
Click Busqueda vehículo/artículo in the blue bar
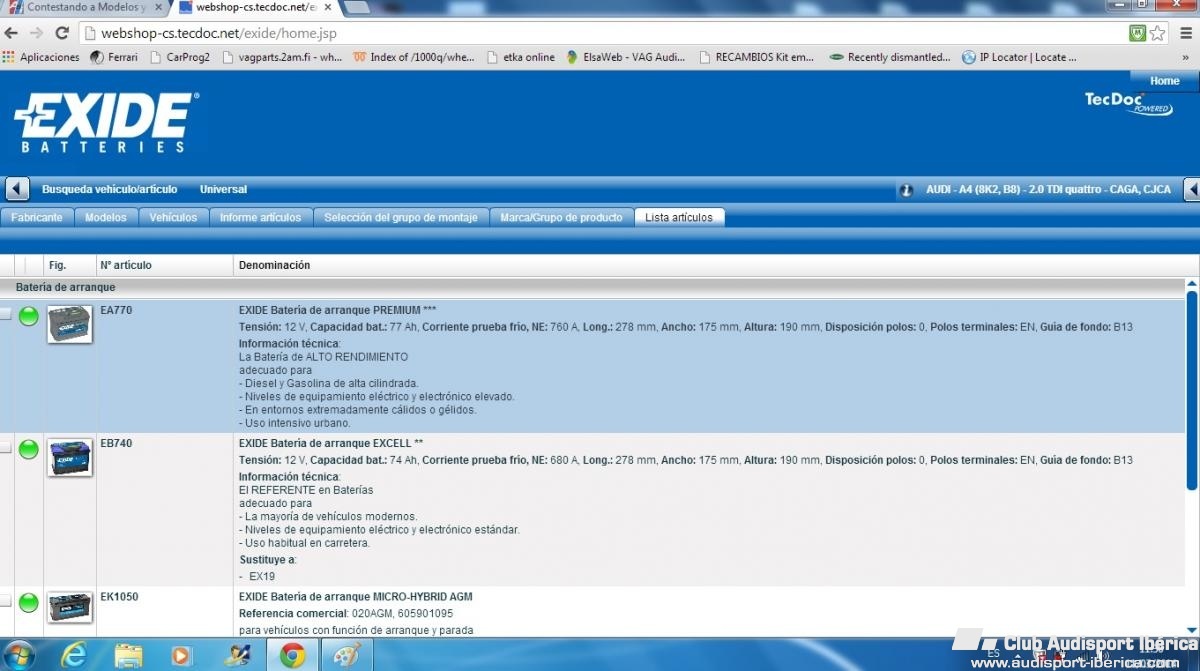point(110,189)
